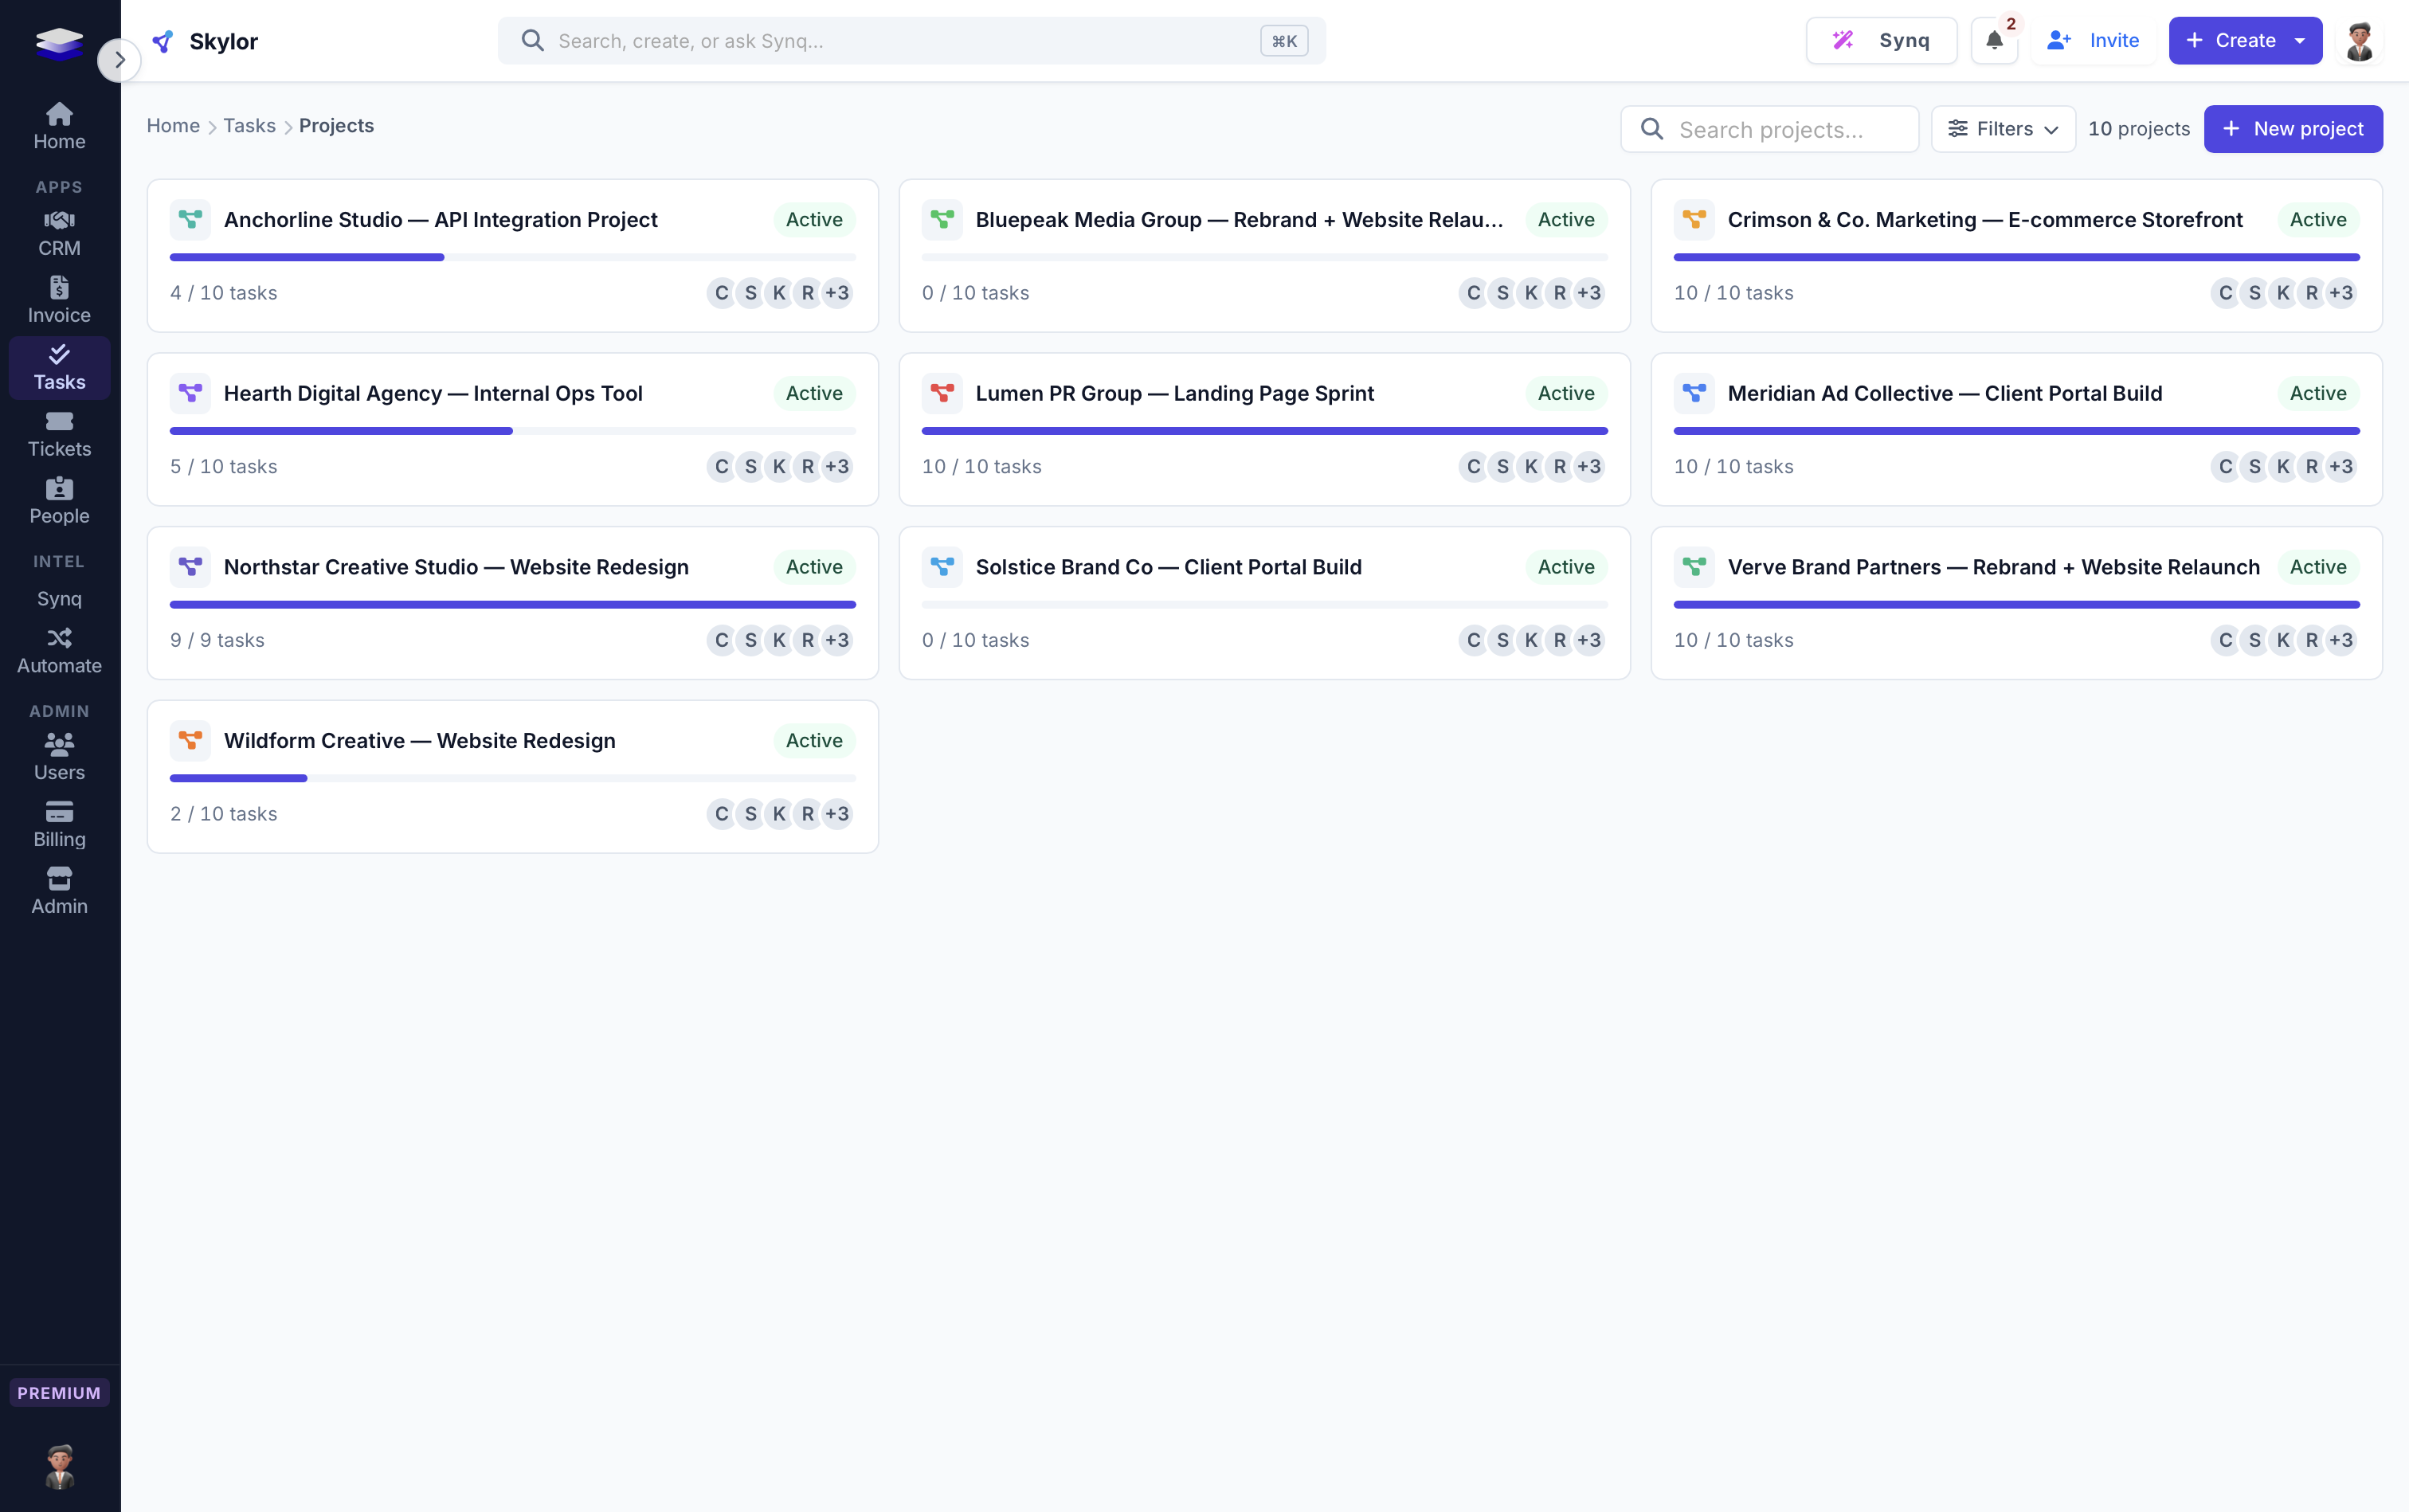
Task: Open Northstar Creative Studio — Website Redesign
Action: pyautogui.click(x=456, y=567)
